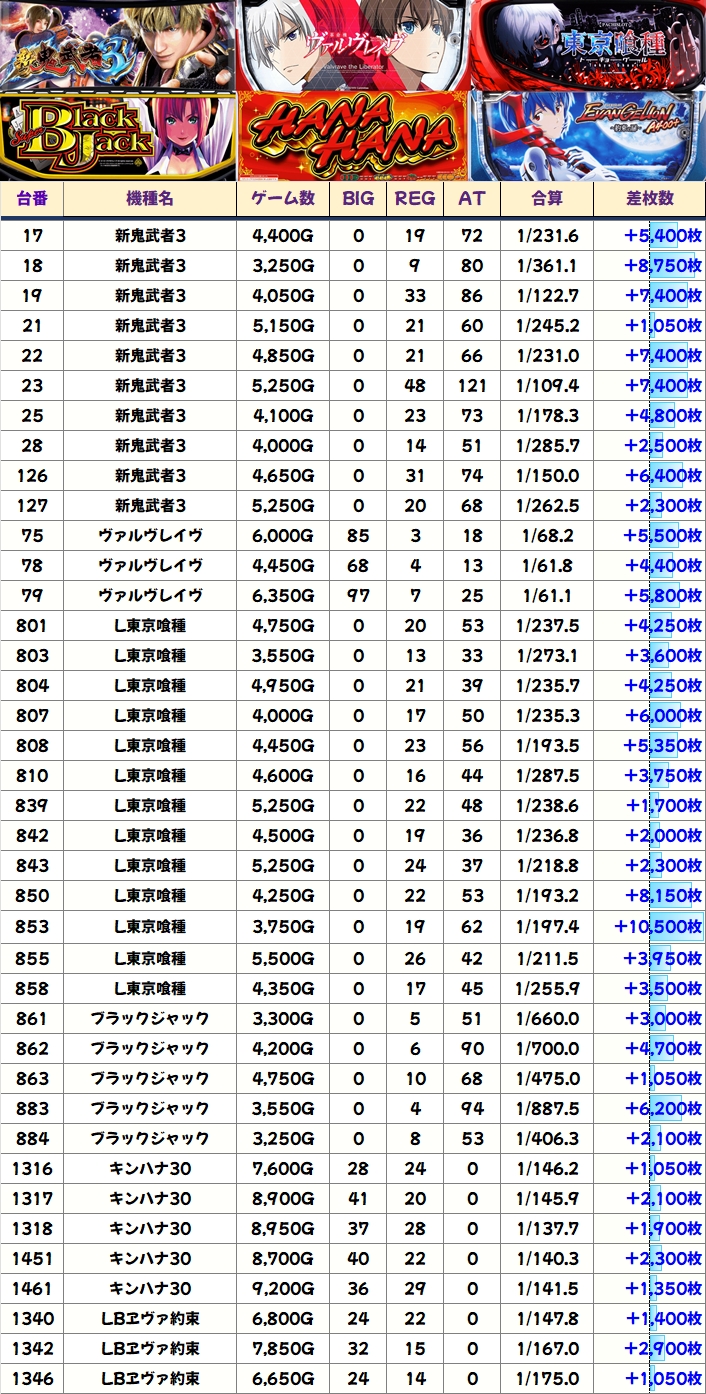Select the 東京喰種 banner at top right
This screenshot has height=1394, width=706.
pos(588,45)
